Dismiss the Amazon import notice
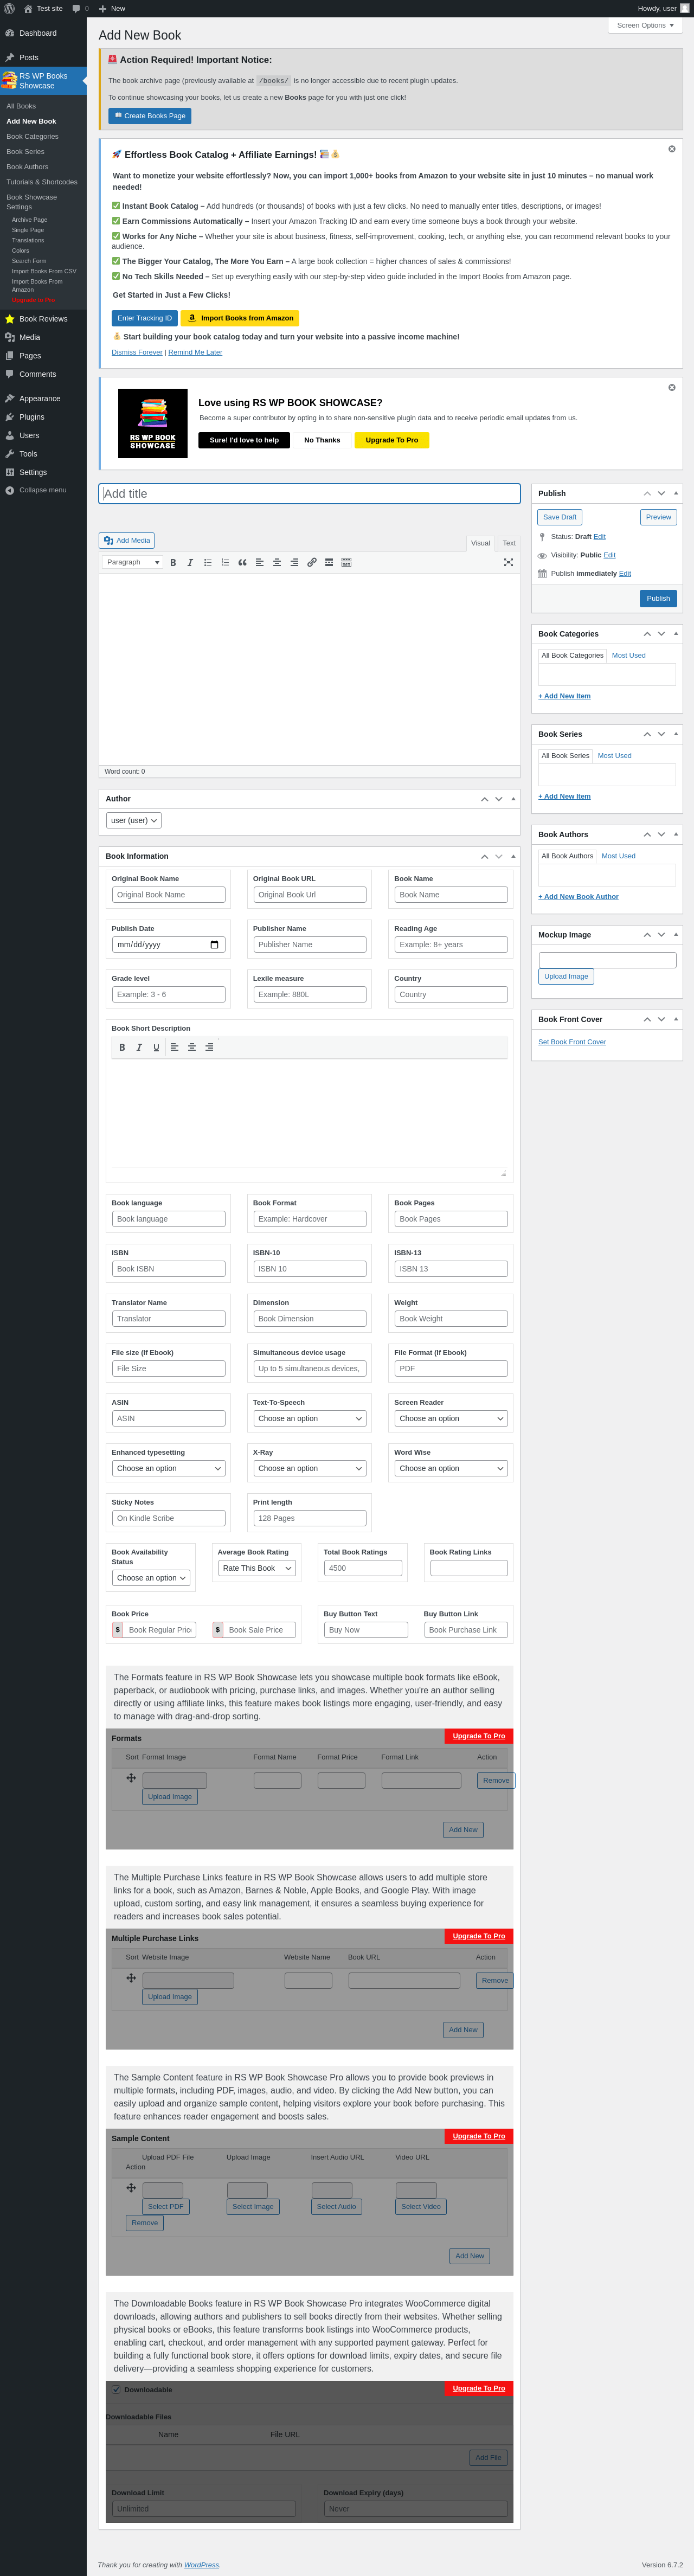This screenshot has height=2576, width=694. [672, 149]
